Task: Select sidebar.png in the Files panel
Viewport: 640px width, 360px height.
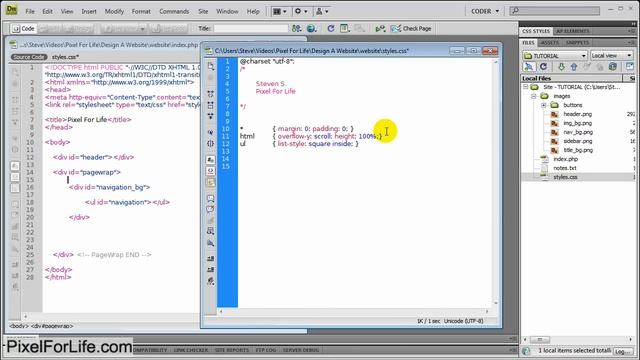Action: pyautogui.click(x=577, y=141)
